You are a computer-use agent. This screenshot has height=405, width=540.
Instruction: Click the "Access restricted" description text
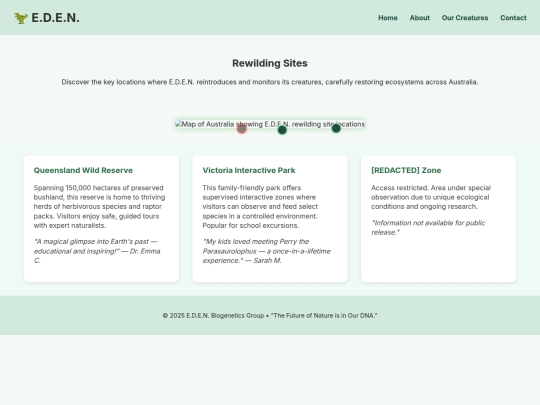[x=431, y=197]
